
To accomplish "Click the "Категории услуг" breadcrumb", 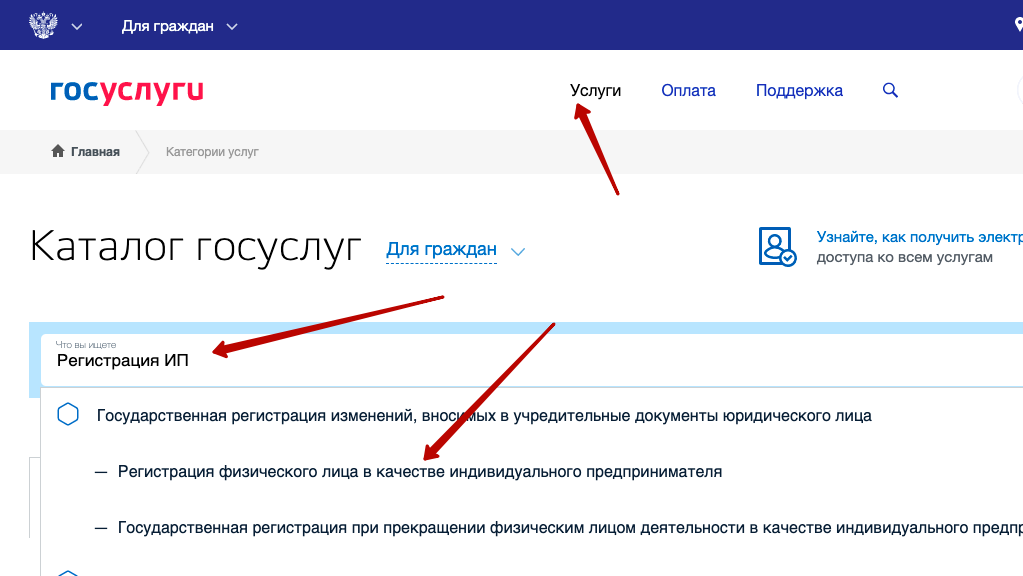I will (x=212, y=152).
